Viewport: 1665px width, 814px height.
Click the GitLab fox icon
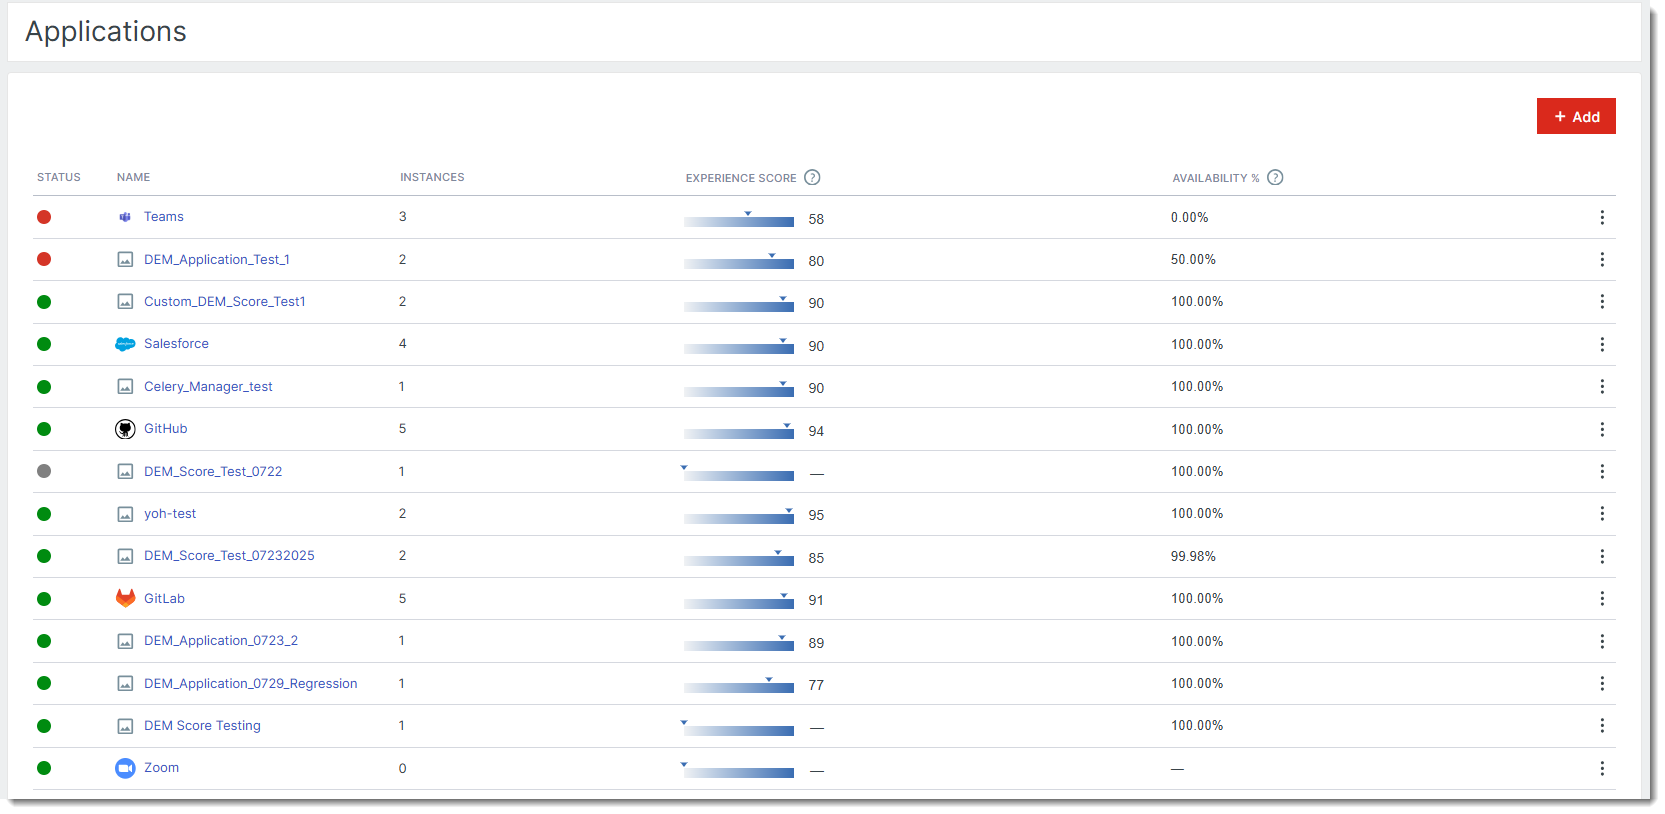125,598
